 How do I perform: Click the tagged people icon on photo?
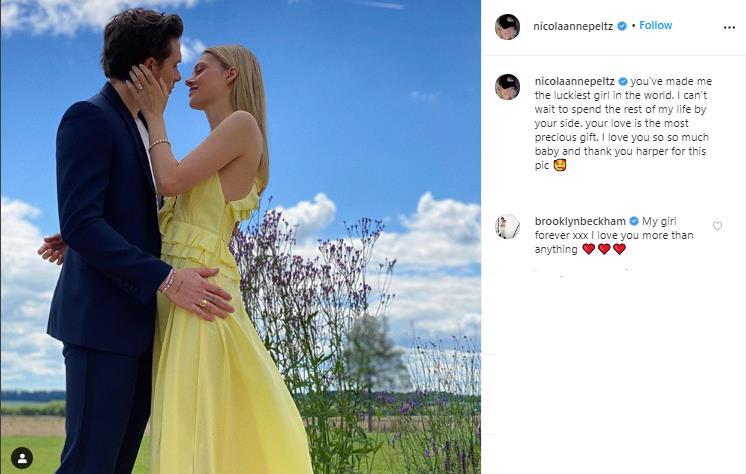[22, 458]
